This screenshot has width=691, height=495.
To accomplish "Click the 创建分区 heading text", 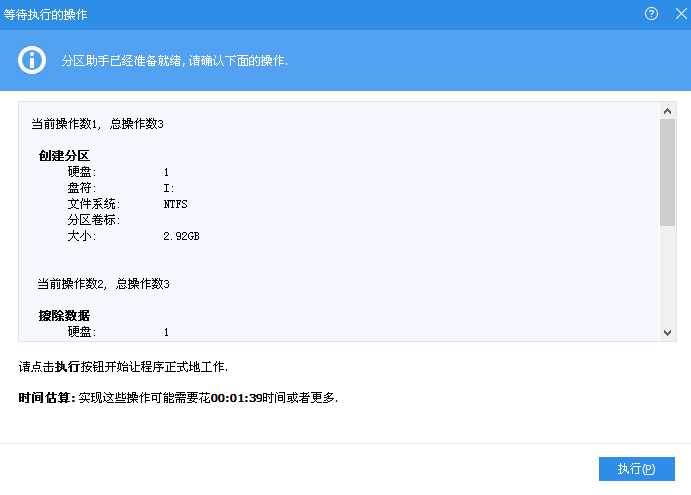I will (64, 156).
